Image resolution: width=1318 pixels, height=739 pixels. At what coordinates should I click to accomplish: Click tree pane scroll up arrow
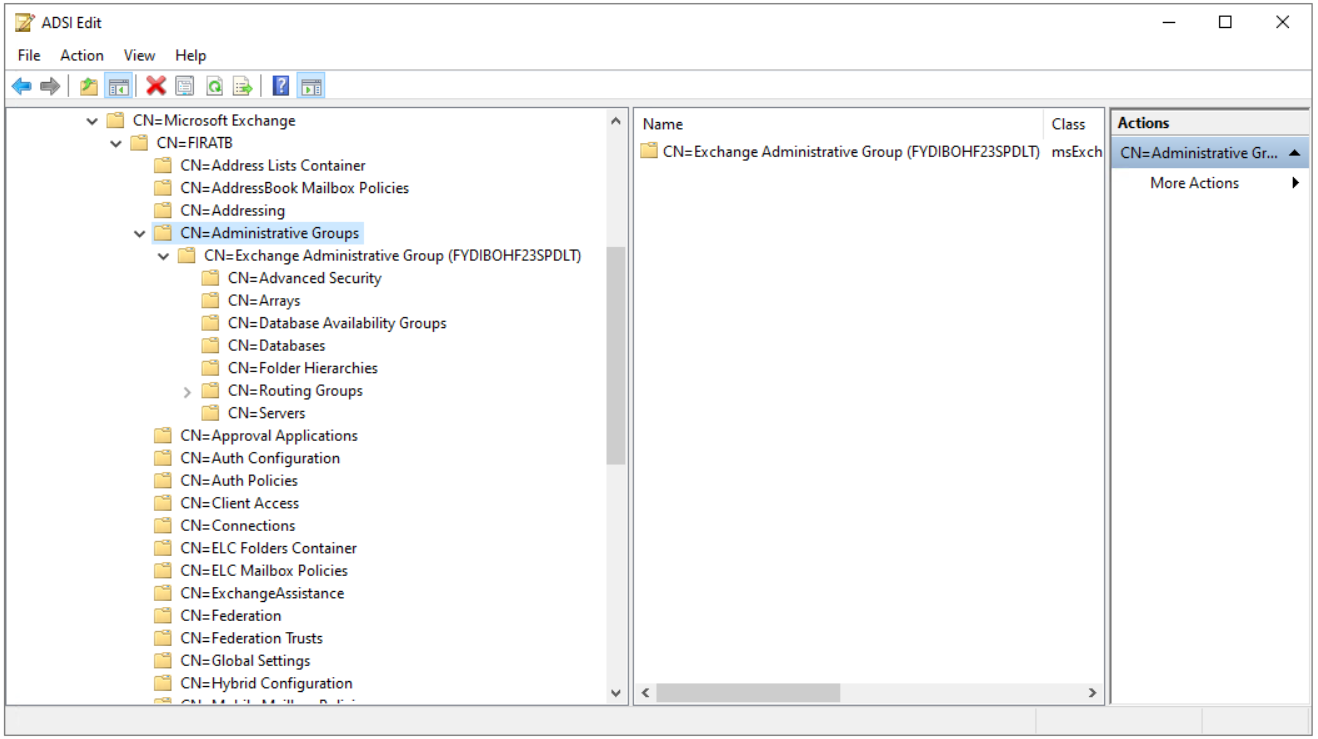616,121
